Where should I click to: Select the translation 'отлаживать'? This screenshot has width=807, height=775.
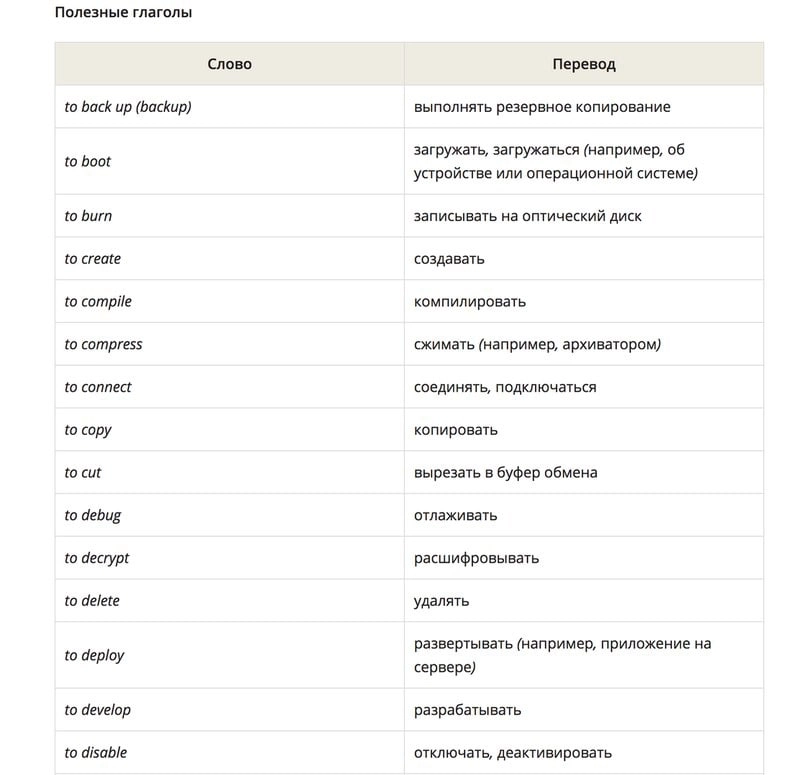(x=455, y=515)
